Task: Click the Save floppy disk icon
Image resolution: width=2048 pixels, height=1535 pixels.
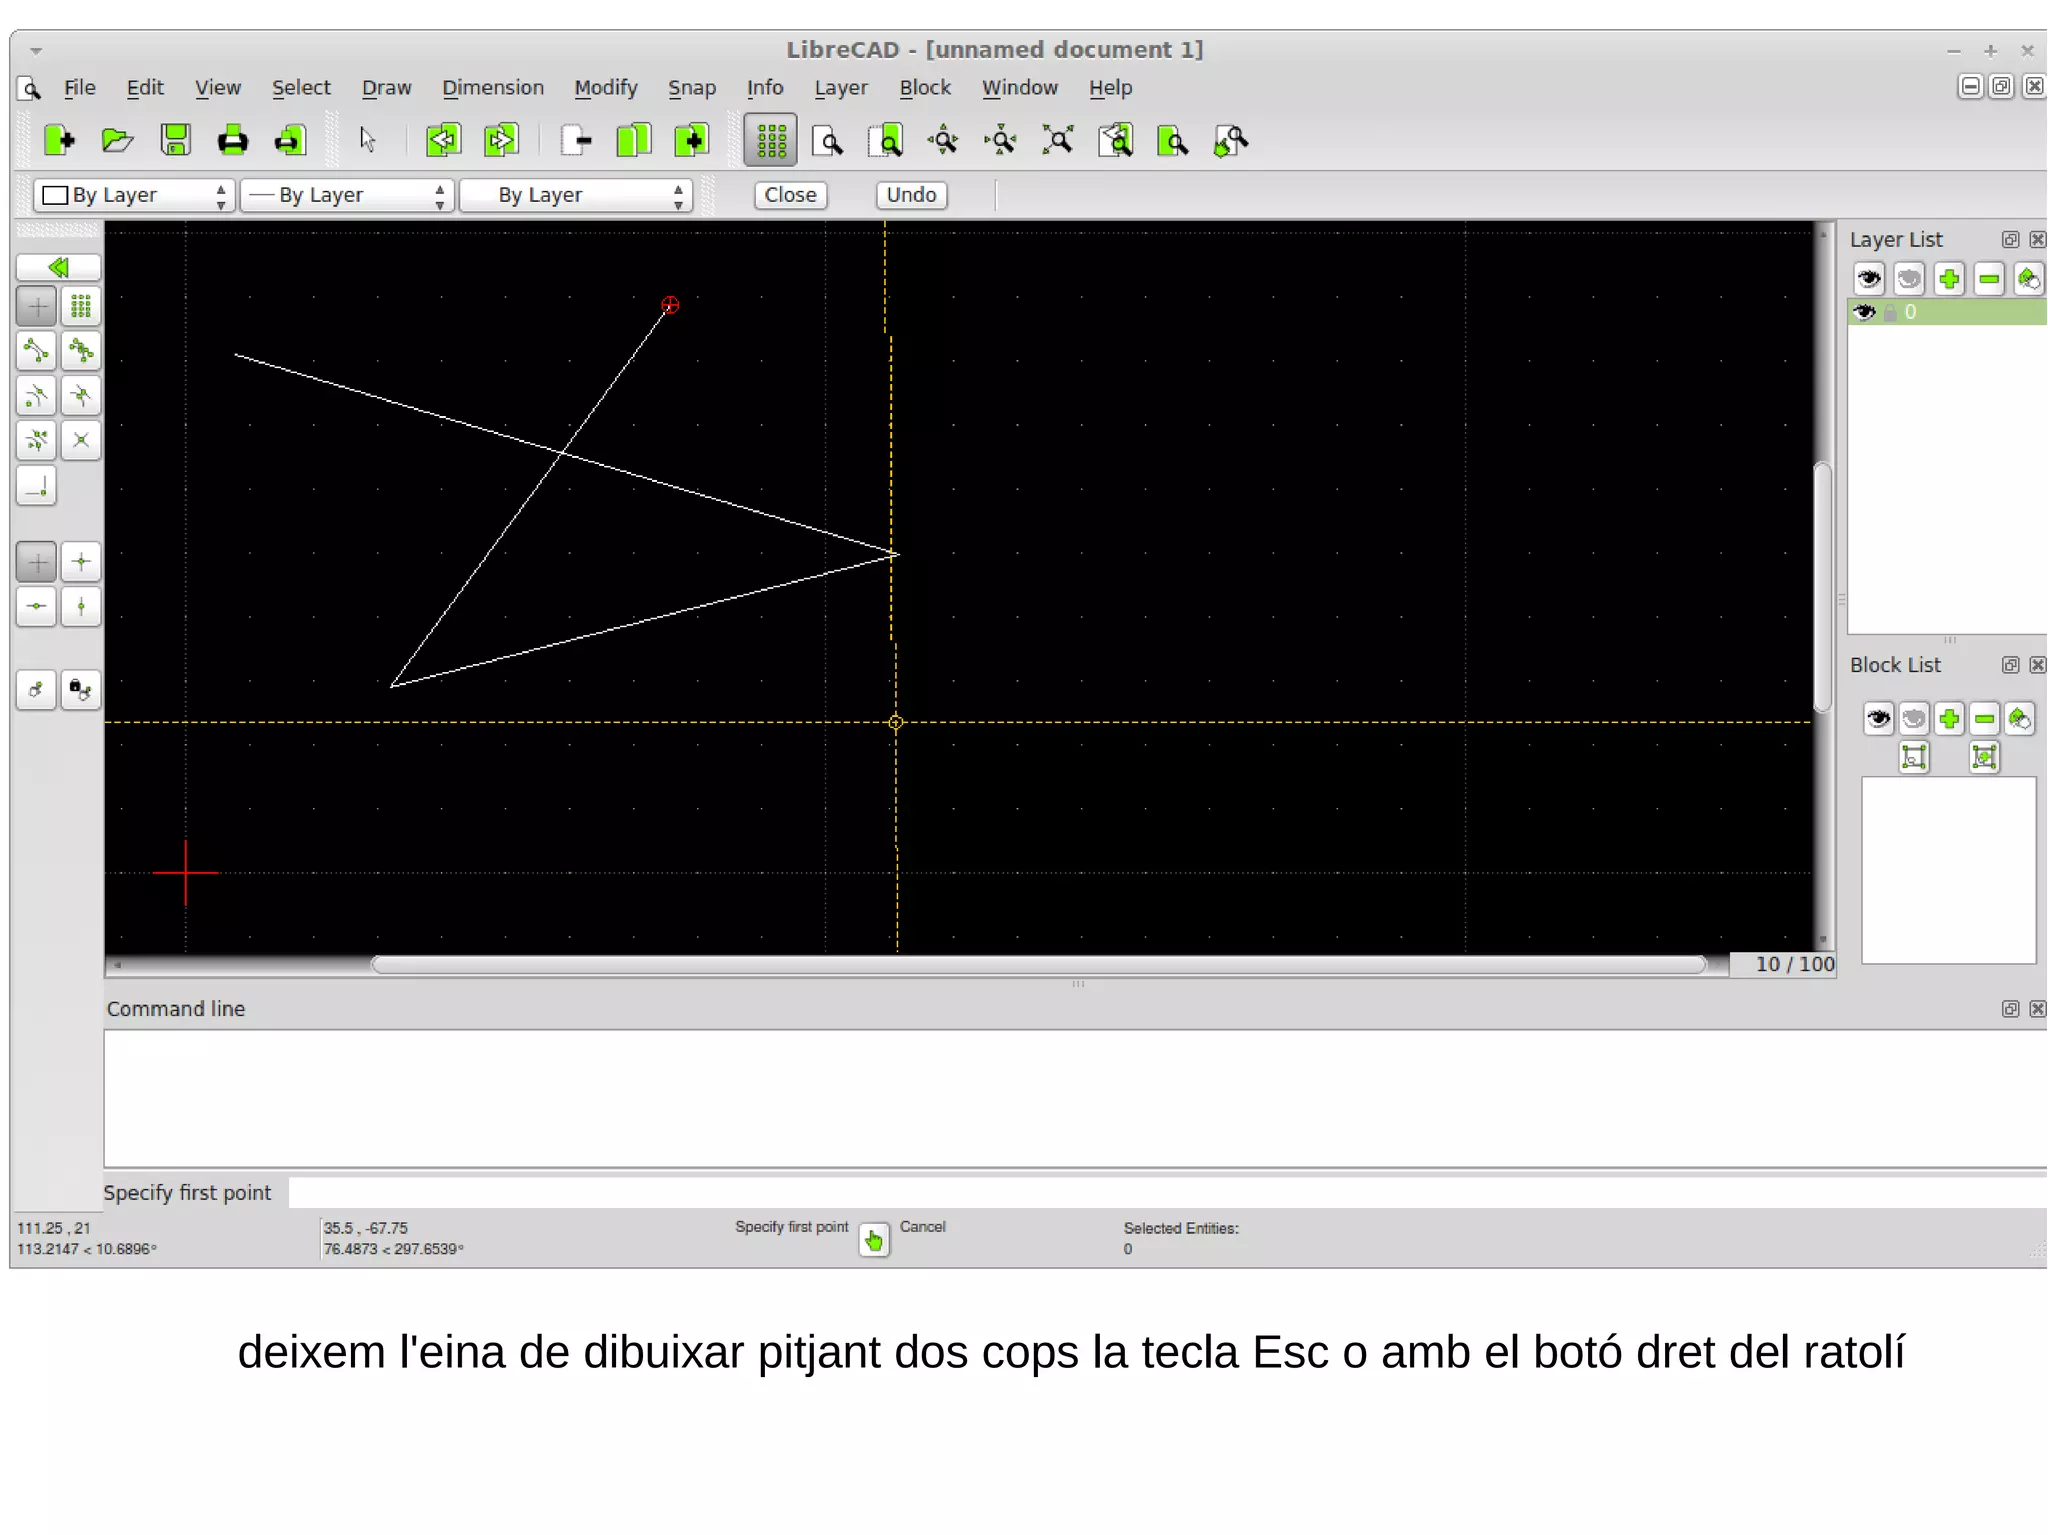Action: click(x=175, y=141)
